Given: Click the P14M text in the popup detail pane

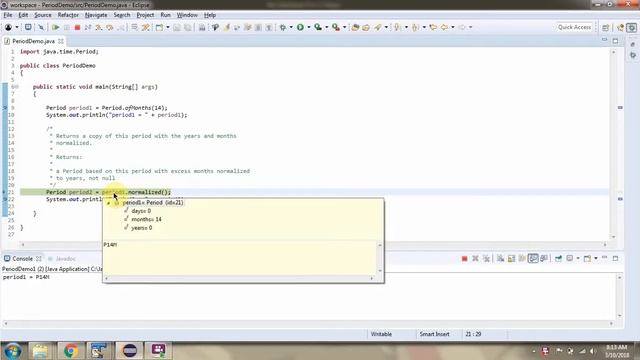Looking at the screenshot, I should pyautogui.click(x=110, y=244).
